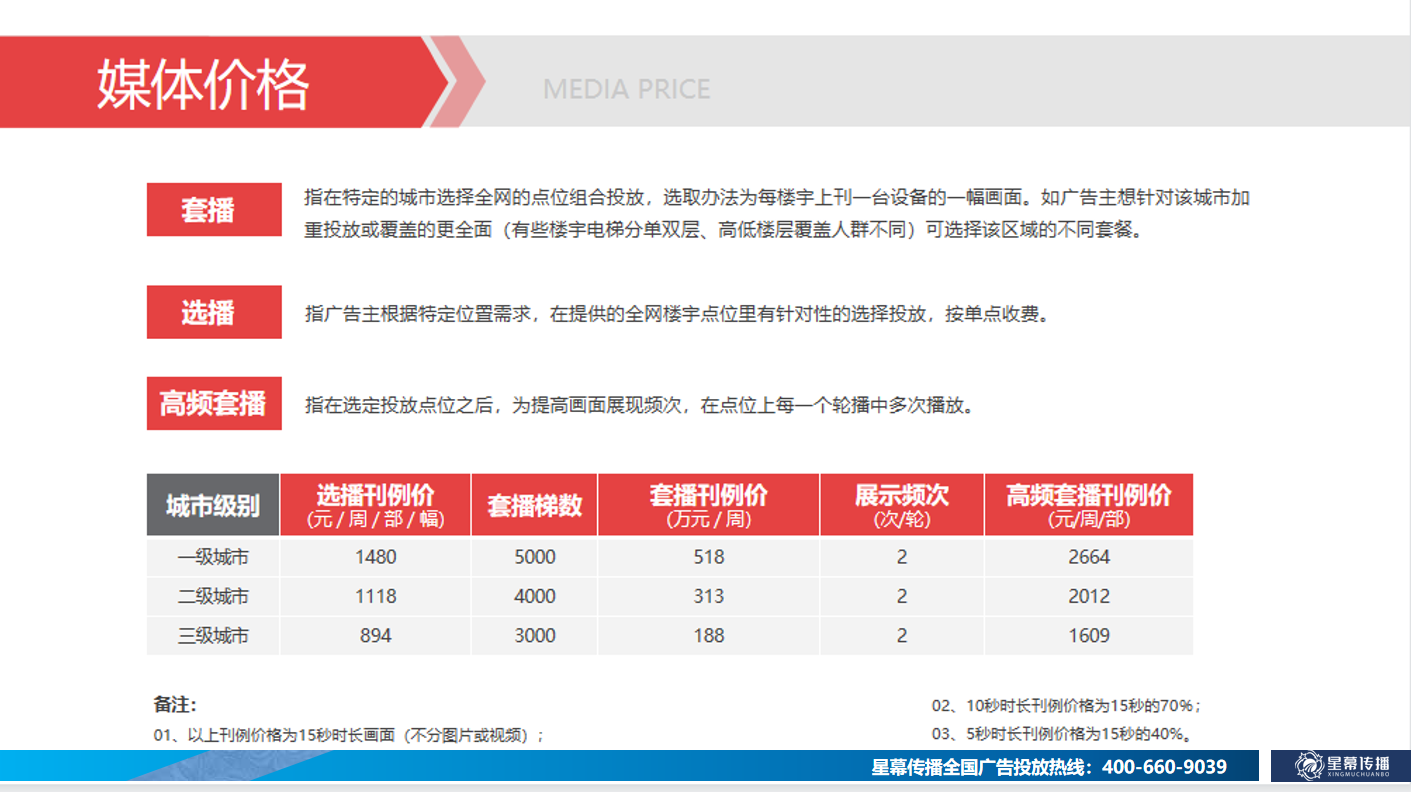
Task: Click 展示频次 value 2 in 二级城市 row
Action: point(902,596)
